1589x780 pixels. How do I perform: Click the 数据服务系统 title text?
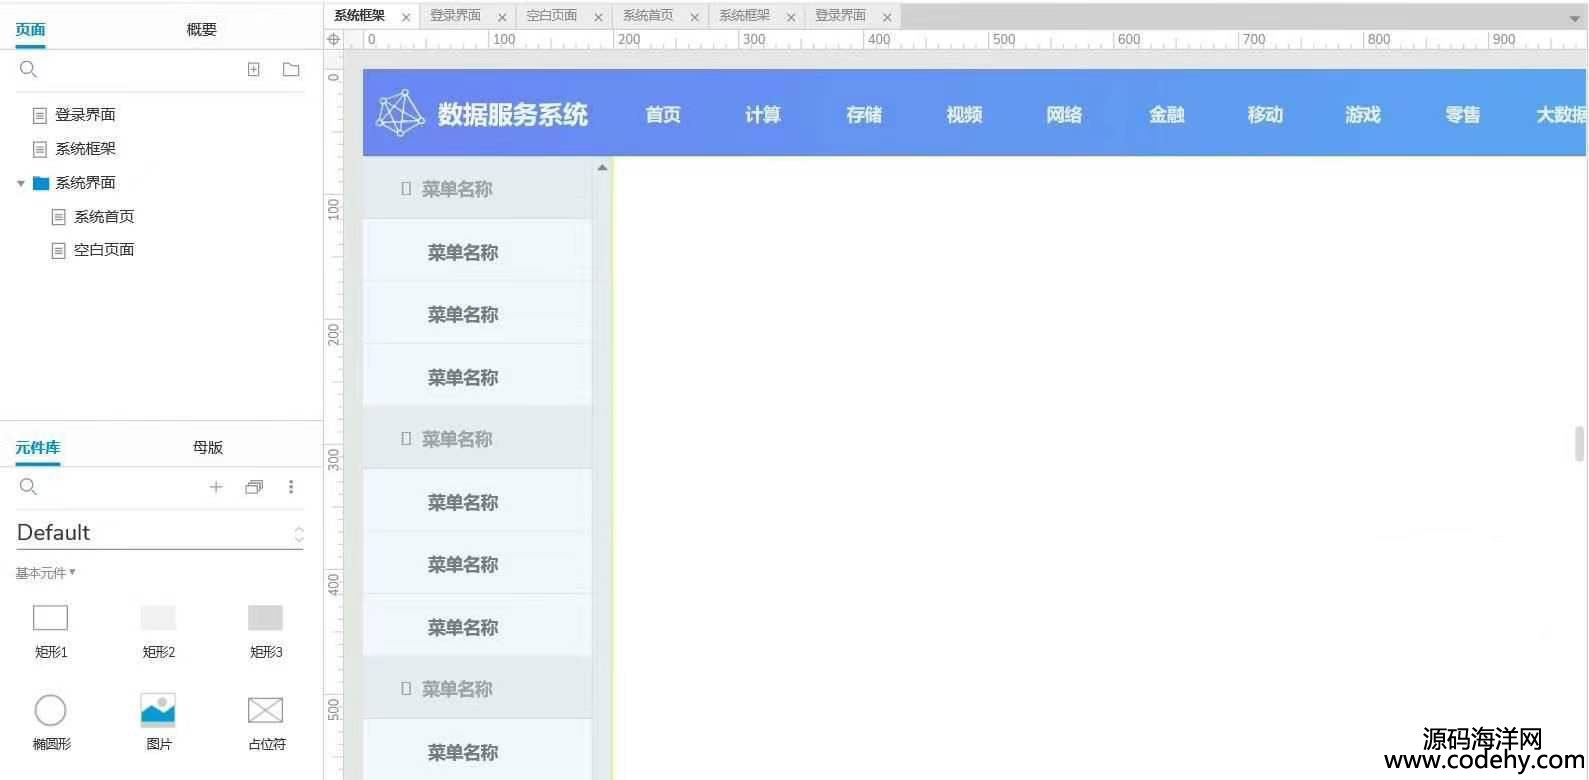point(512,114)
